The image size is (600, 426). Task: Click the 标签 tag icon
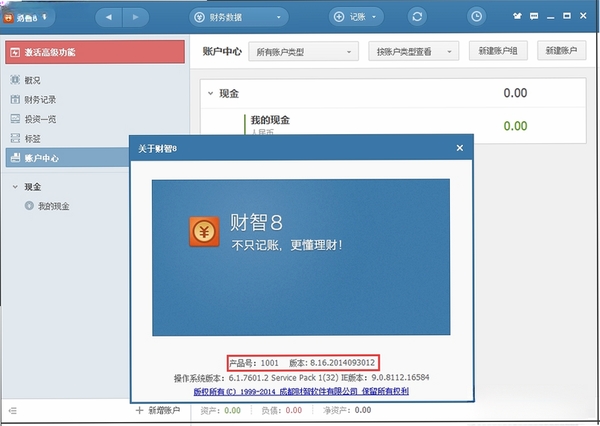pos(15,138)
